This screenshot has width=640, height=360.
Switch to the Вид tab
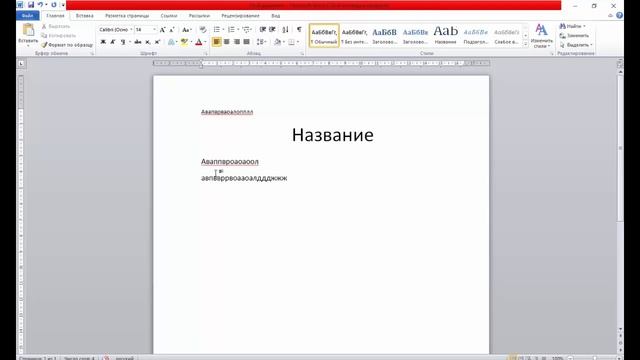click(276, 16)
